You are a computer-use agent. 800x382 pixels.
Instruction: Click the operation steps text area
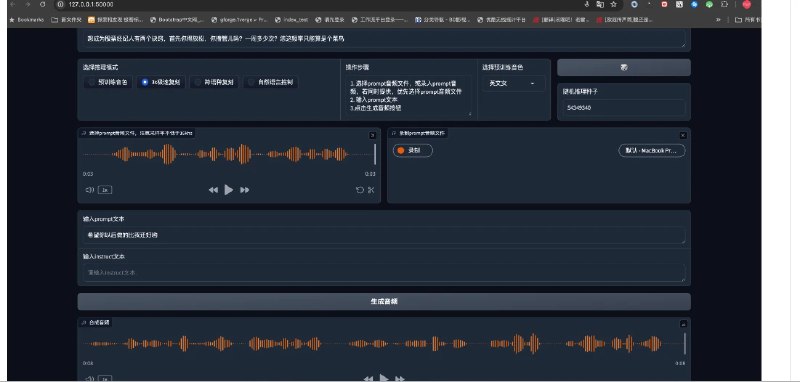click(x=409, y=95)
